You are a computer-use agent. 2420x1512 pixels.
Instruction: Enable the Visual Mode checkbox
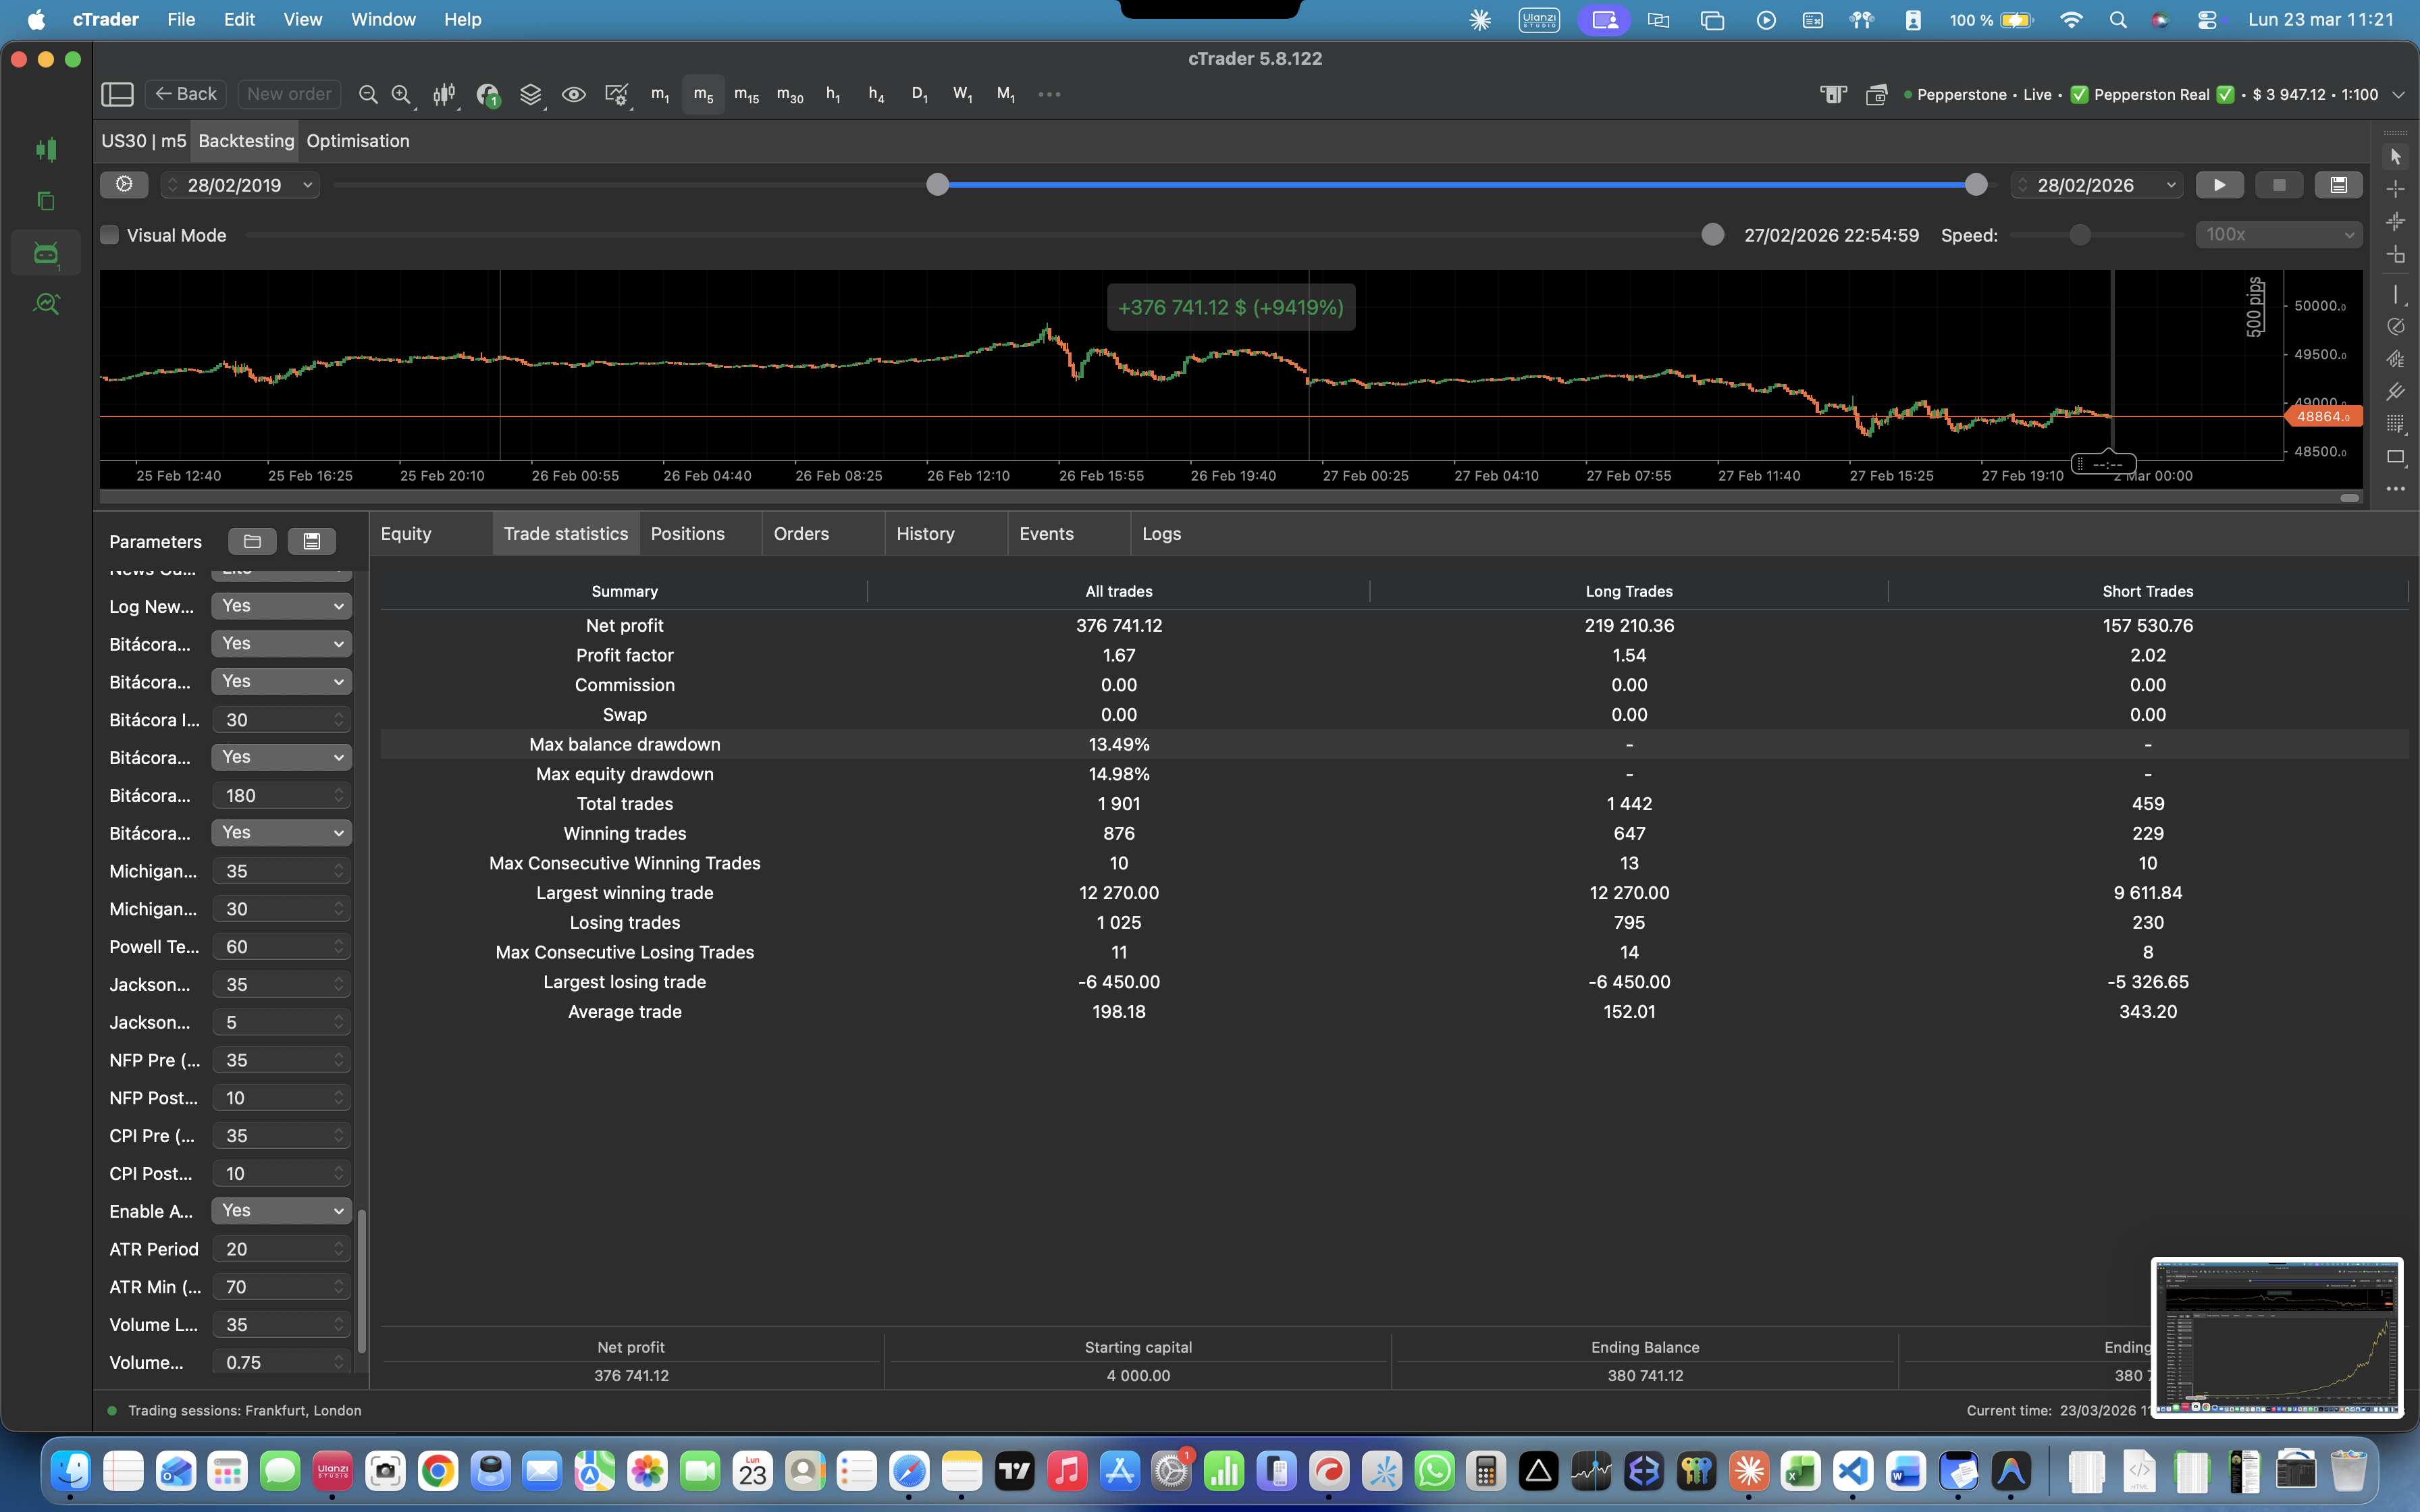110,235
